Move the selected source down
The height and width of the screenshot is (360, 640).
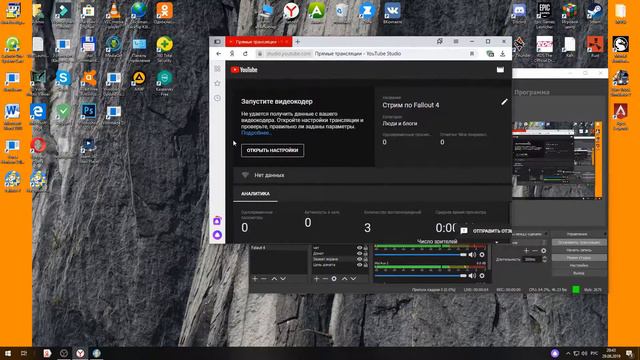point(353,279)
